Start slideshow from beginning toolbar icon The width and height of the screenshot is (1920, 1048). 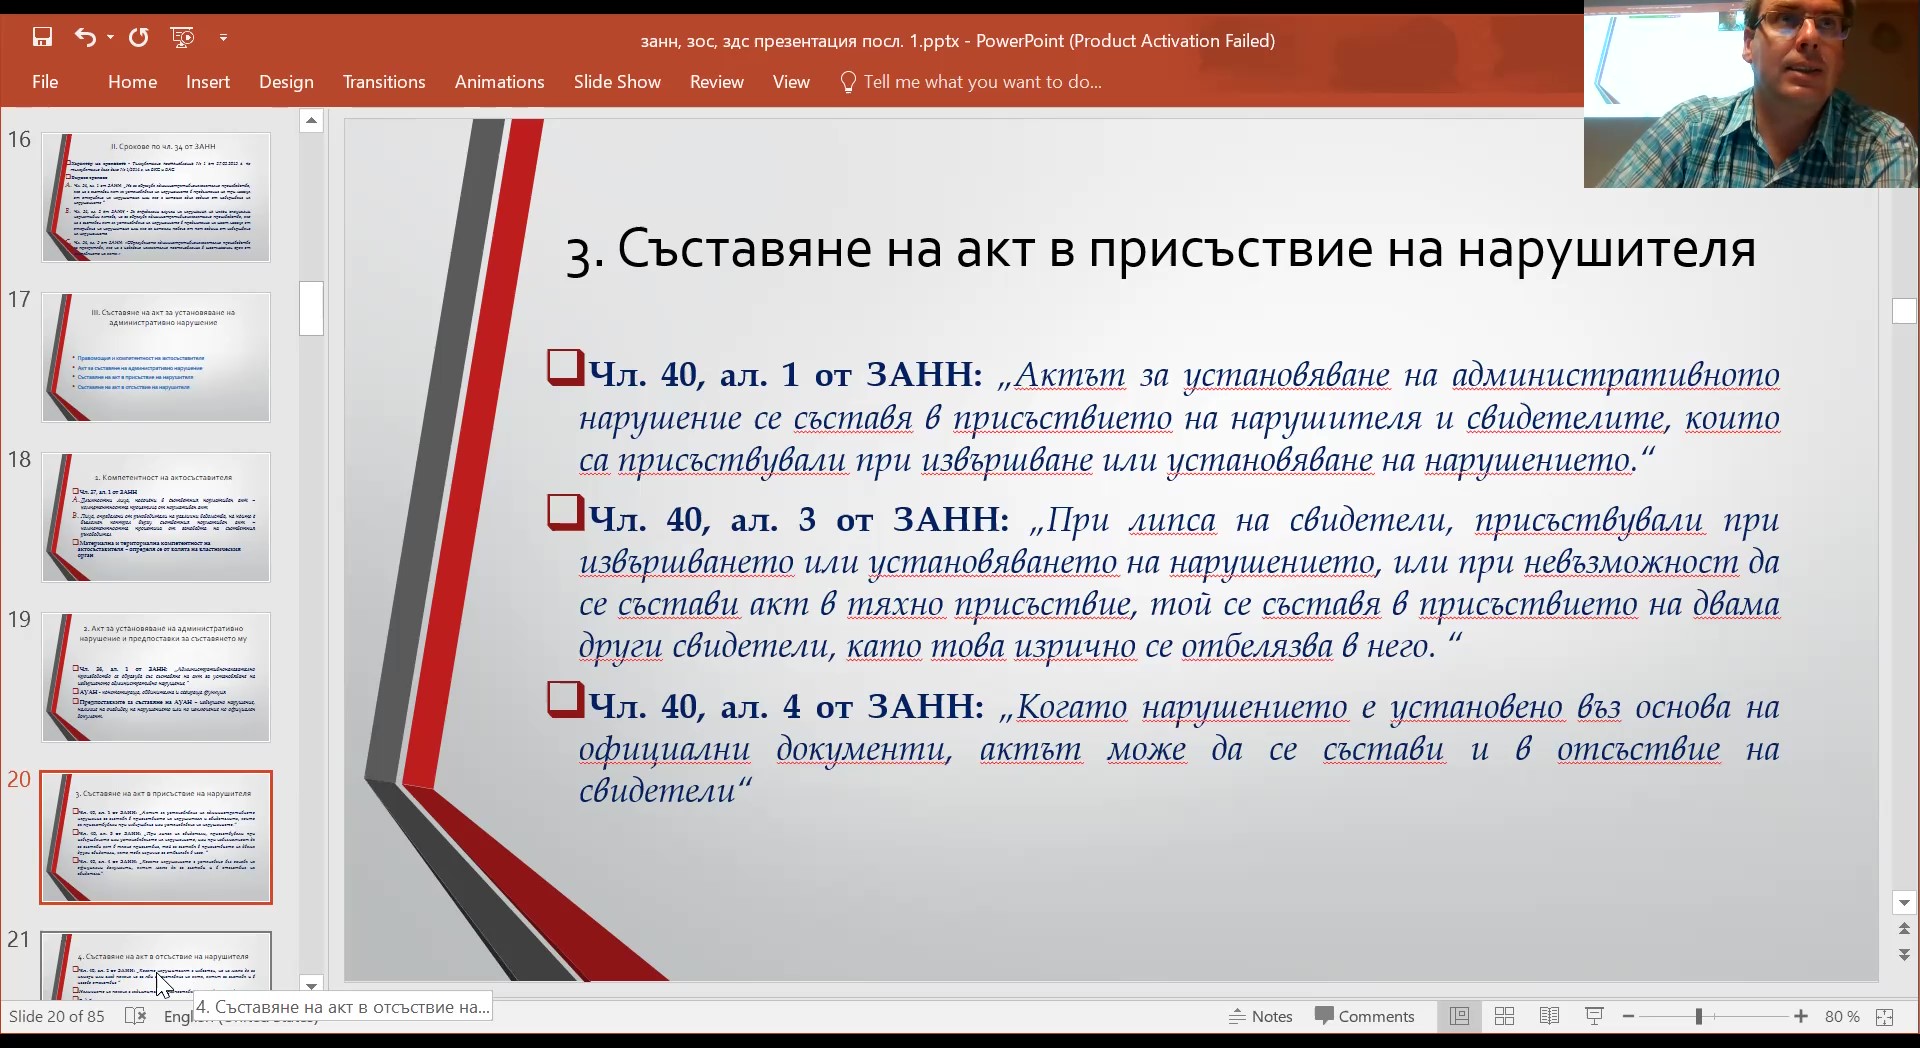click(x=182, y=38)
